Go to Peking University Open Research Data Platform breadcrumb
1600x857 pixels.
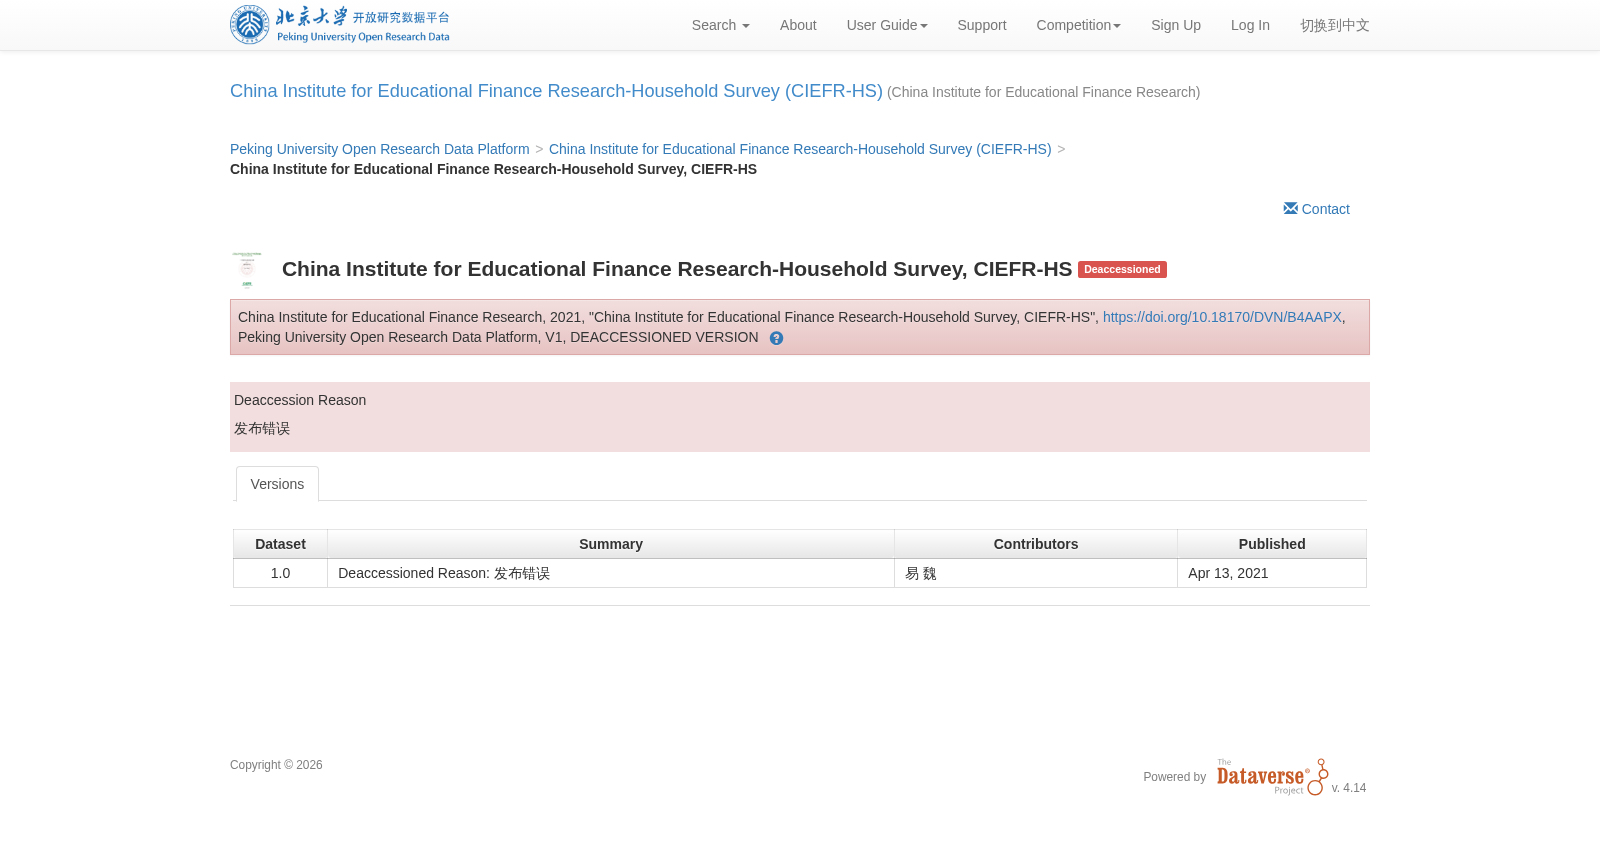380,149
